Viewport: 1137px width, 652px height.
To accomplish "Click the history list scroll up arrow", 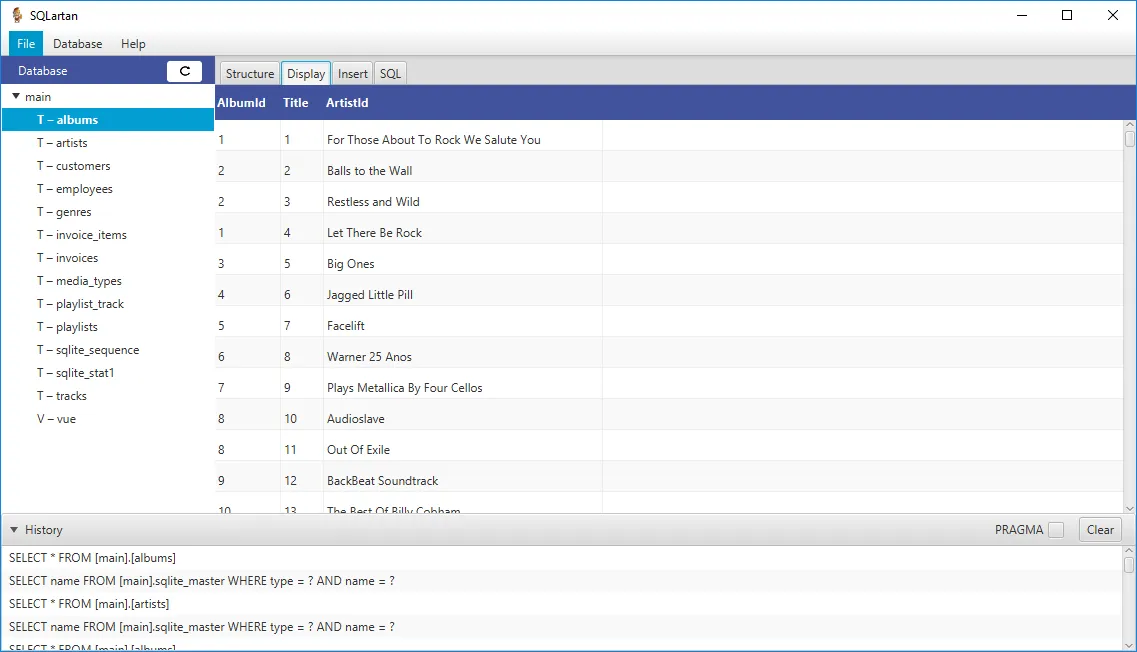I will coord(1129,550).
